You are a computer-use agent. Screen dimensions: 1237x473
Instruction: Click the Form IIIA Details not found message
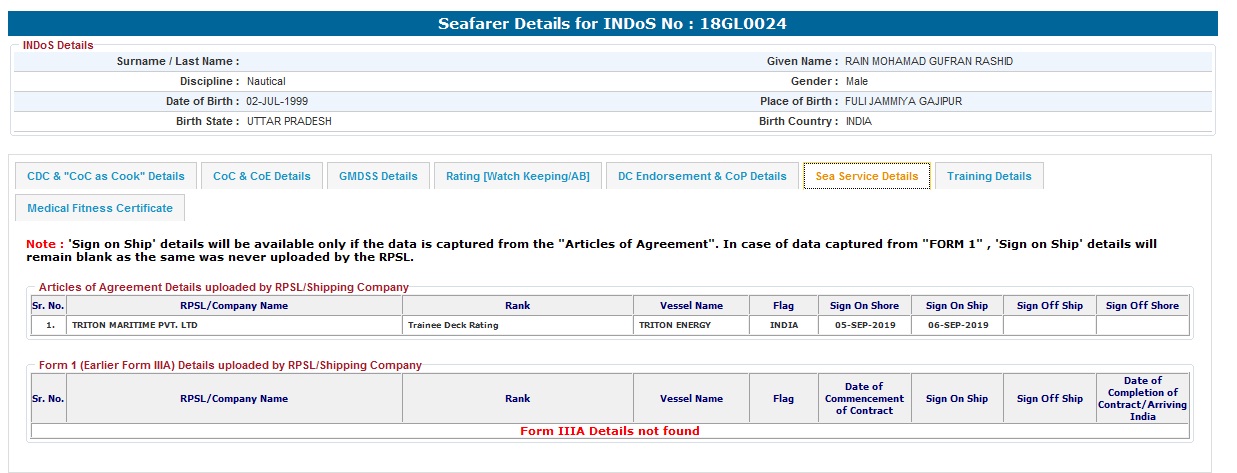(x=610, y=431)
